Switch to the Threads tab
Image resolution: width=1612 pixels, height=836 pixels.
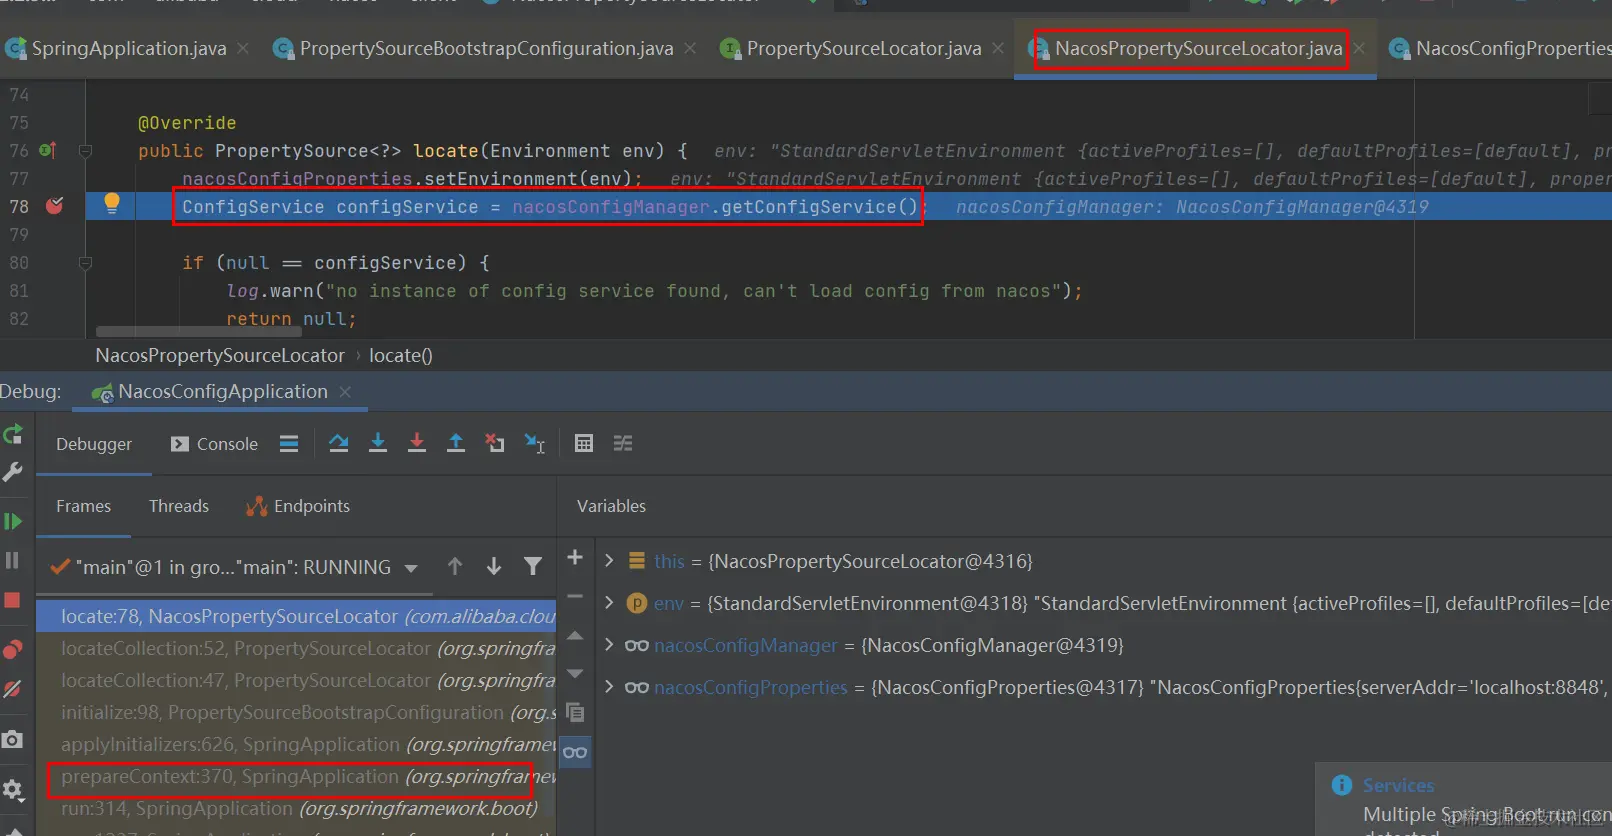[x=179, y=506]
